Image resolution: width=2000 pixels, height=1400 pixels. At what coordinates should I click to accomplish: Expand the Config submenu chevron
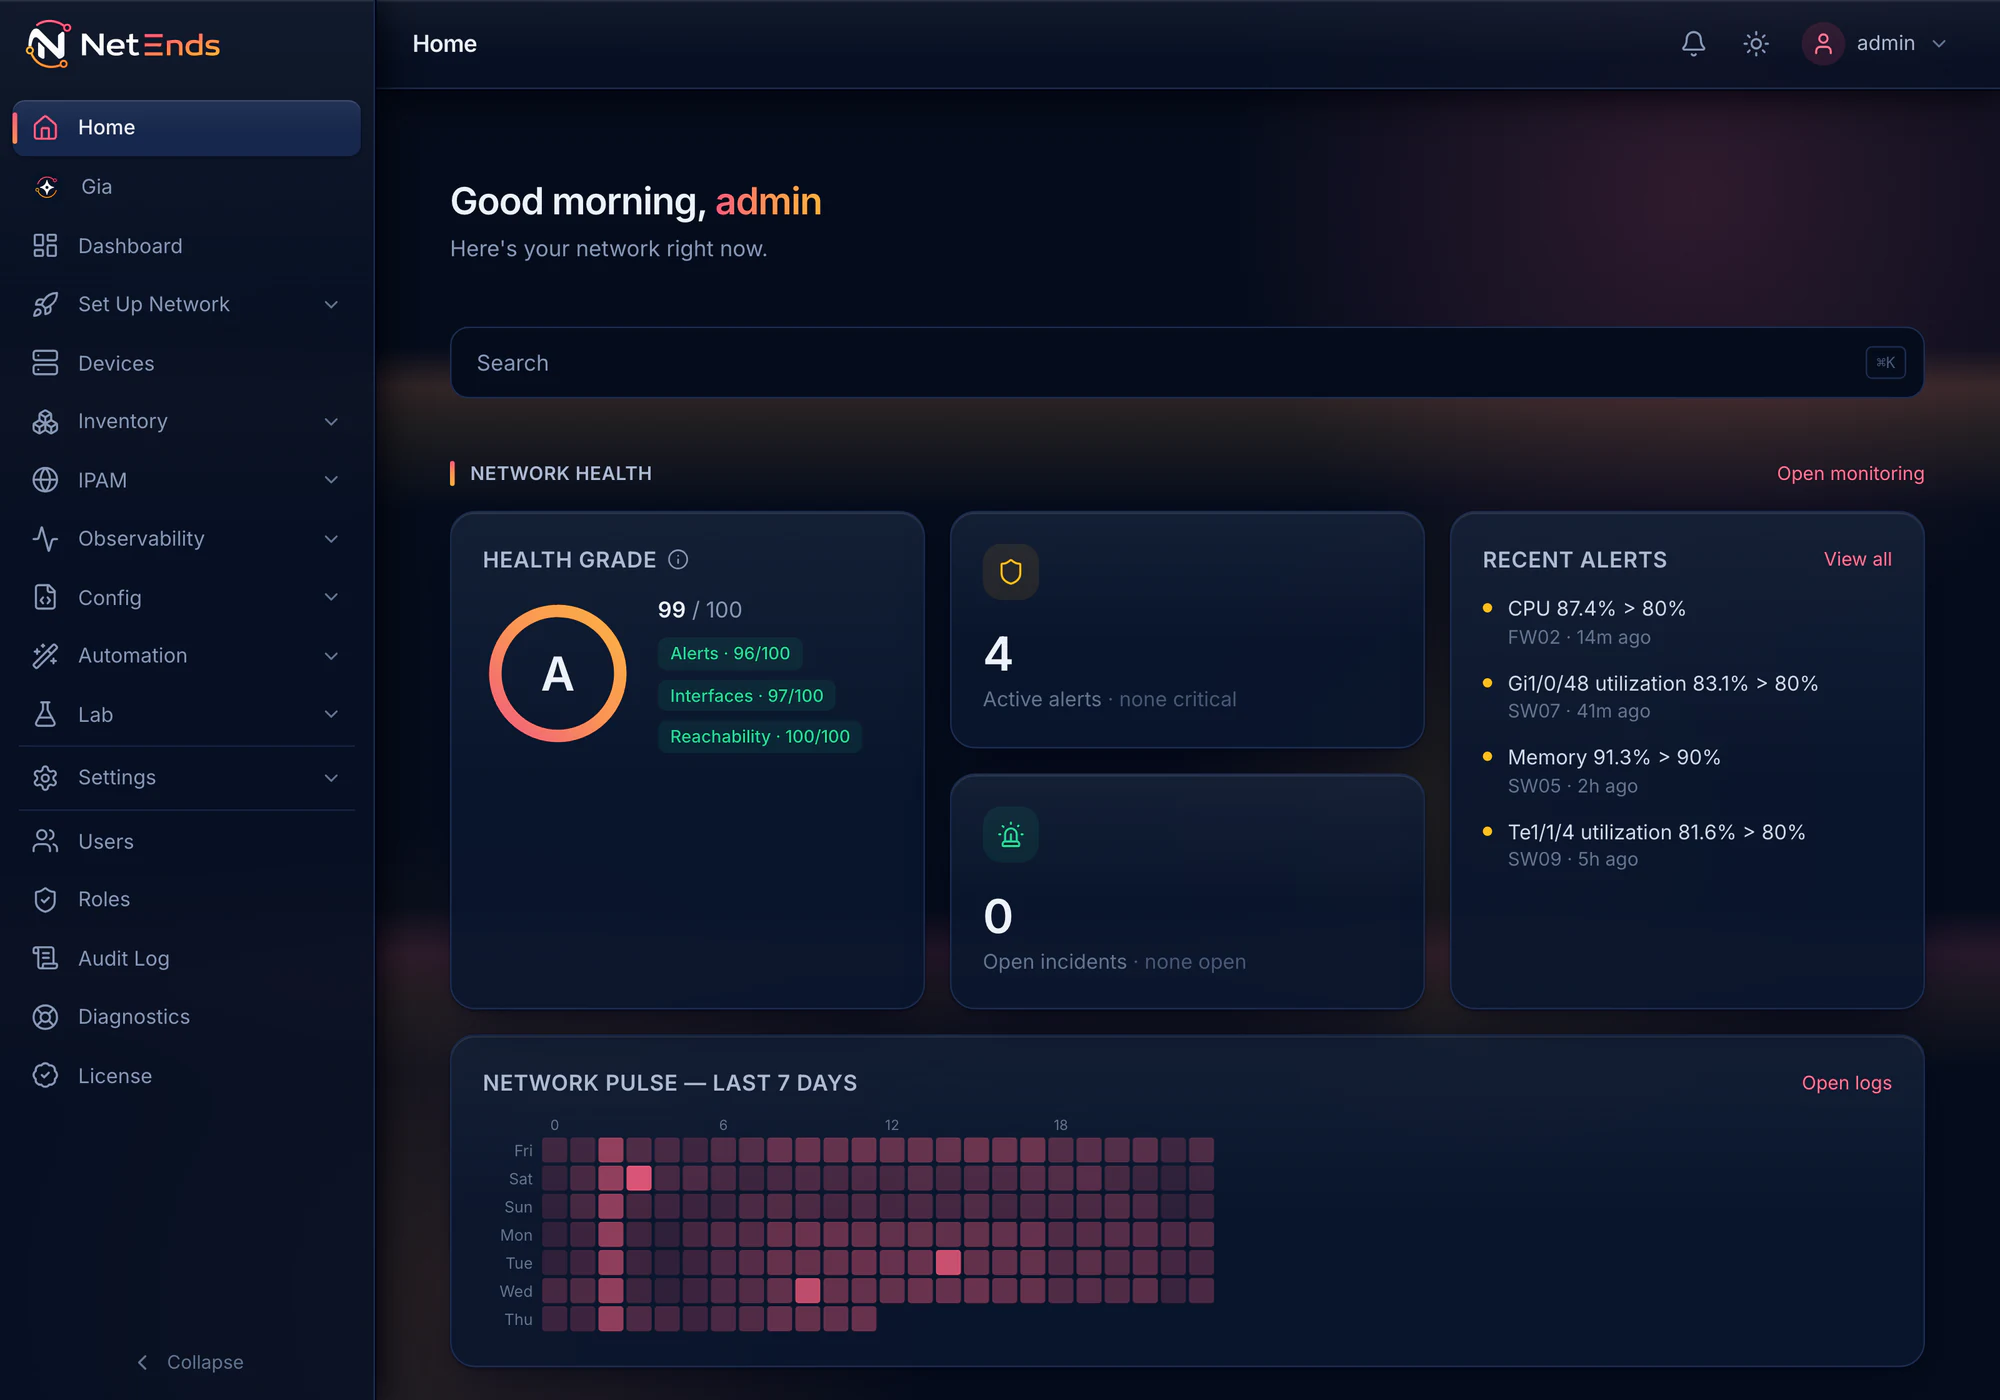(331, 597)
